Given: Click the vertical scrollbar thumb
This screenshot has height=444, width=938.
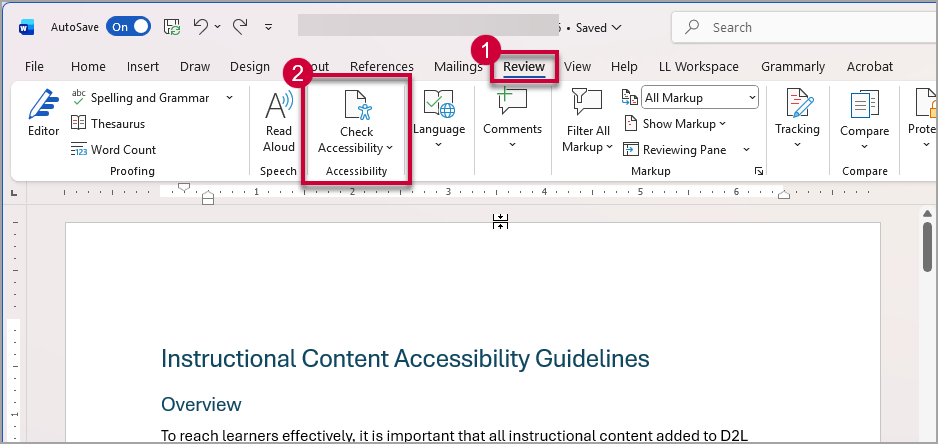Looking at the screenshot, I should 927,247.
